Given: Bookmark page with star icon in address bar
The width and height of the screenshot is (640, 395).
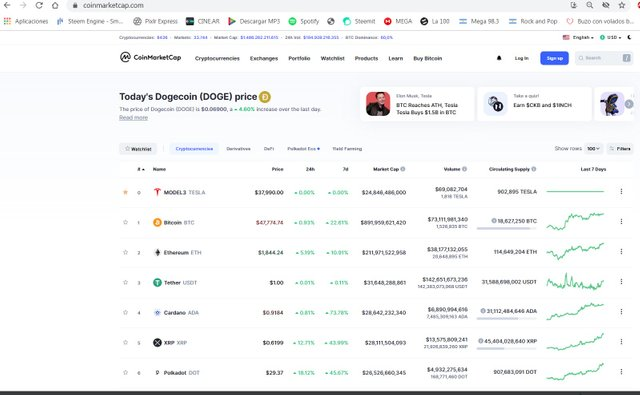Looking at the screenshot, I should 622,5.
